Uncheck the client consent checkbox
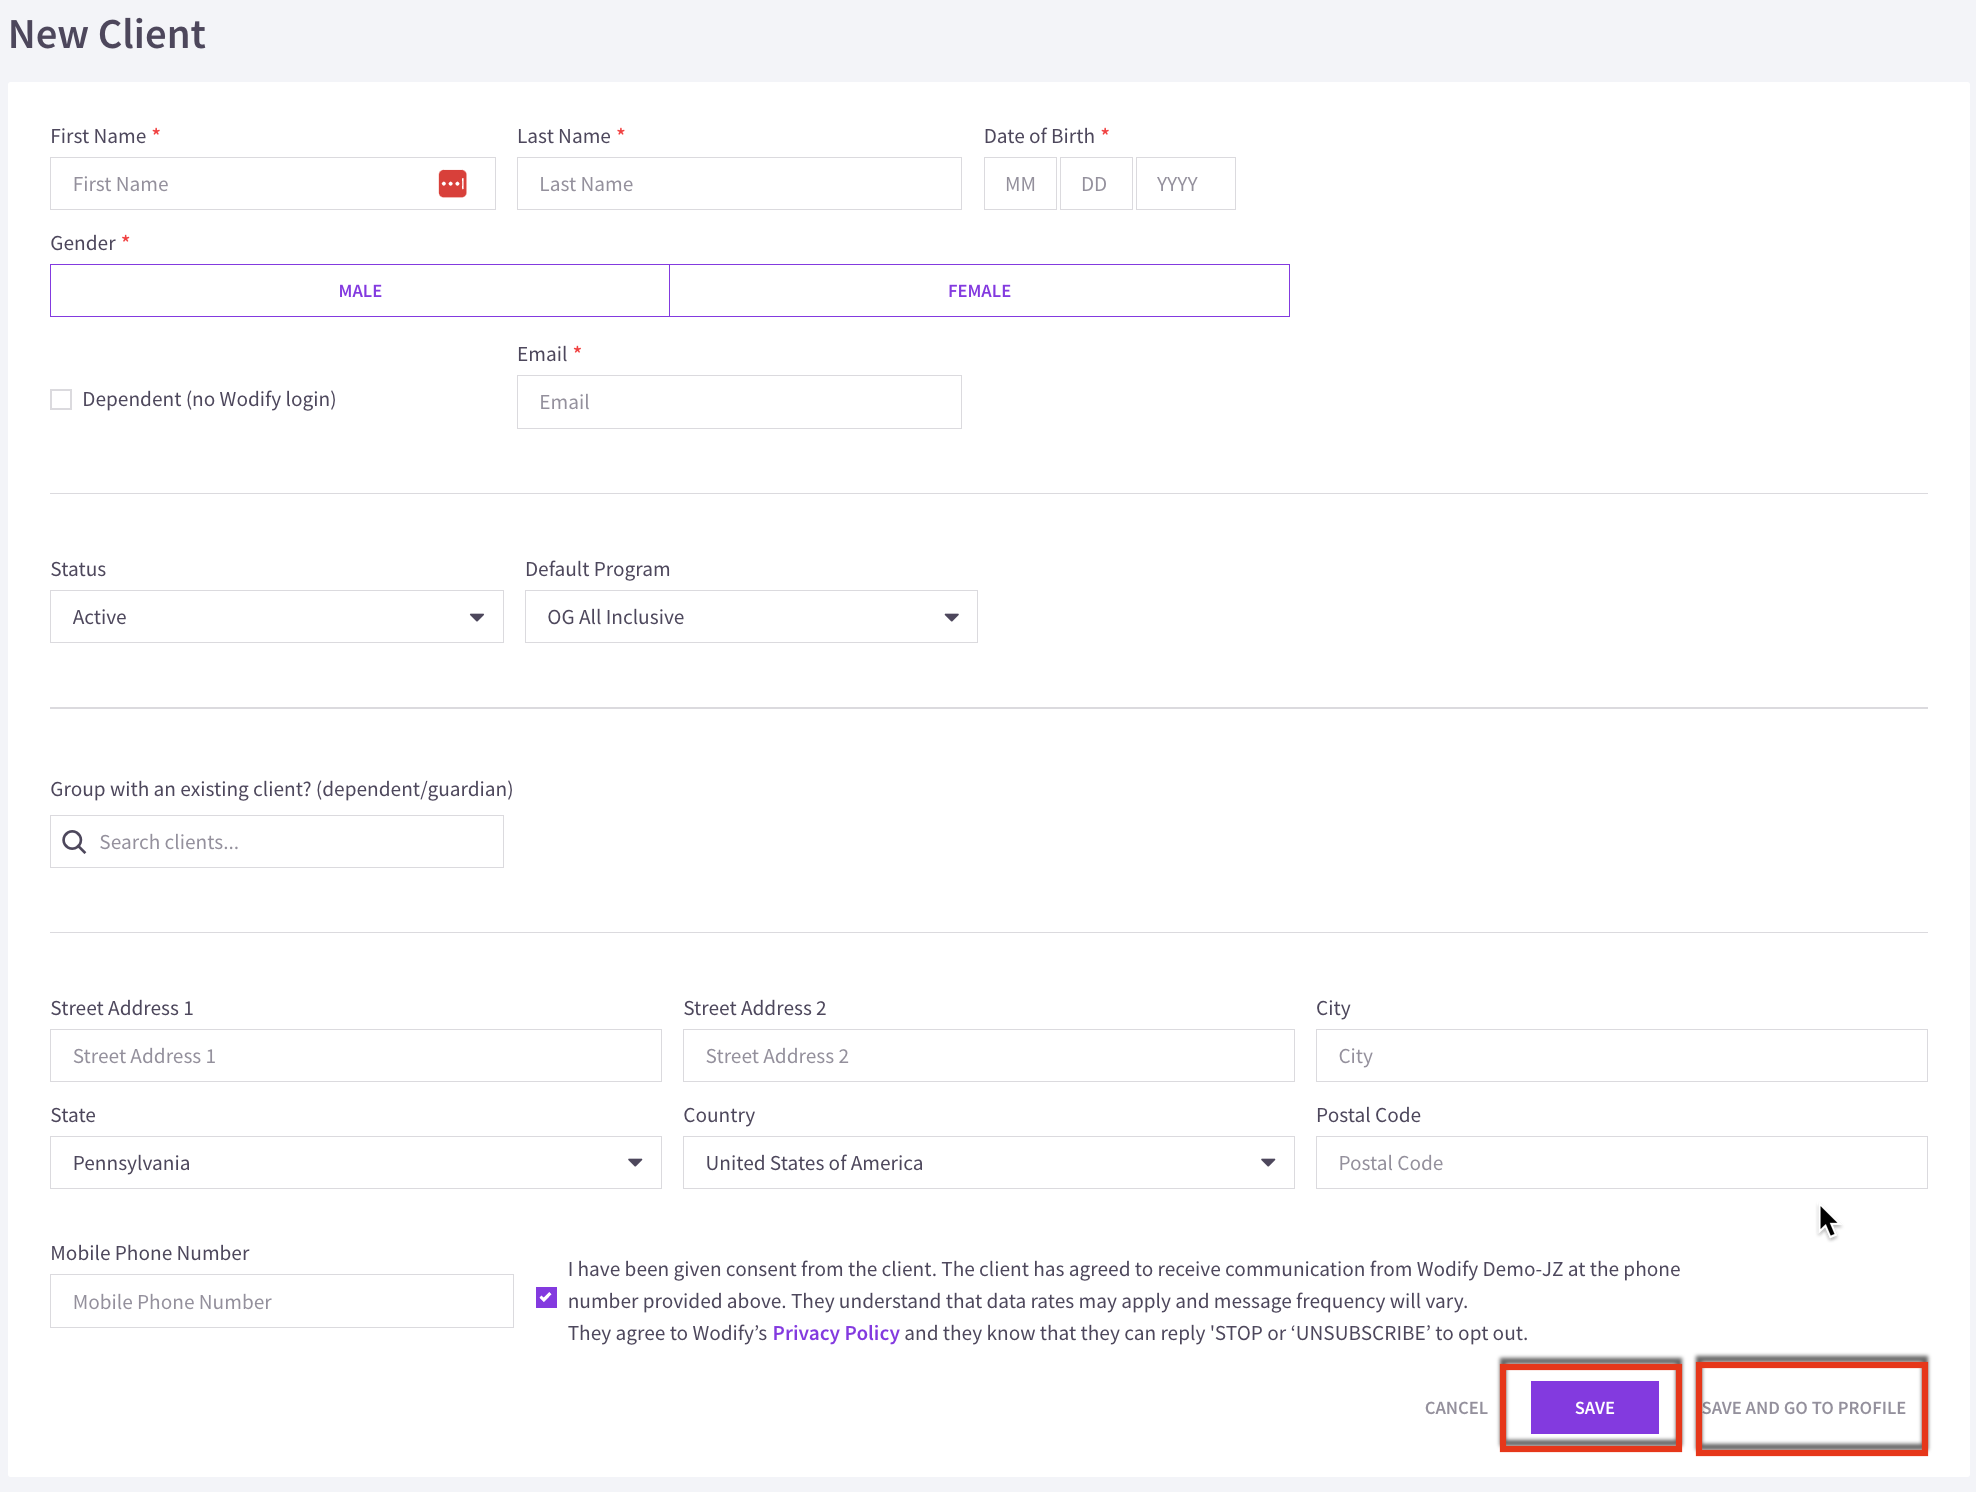This screenshot has width=1976, height=1492. click(x=546, y=1298)
